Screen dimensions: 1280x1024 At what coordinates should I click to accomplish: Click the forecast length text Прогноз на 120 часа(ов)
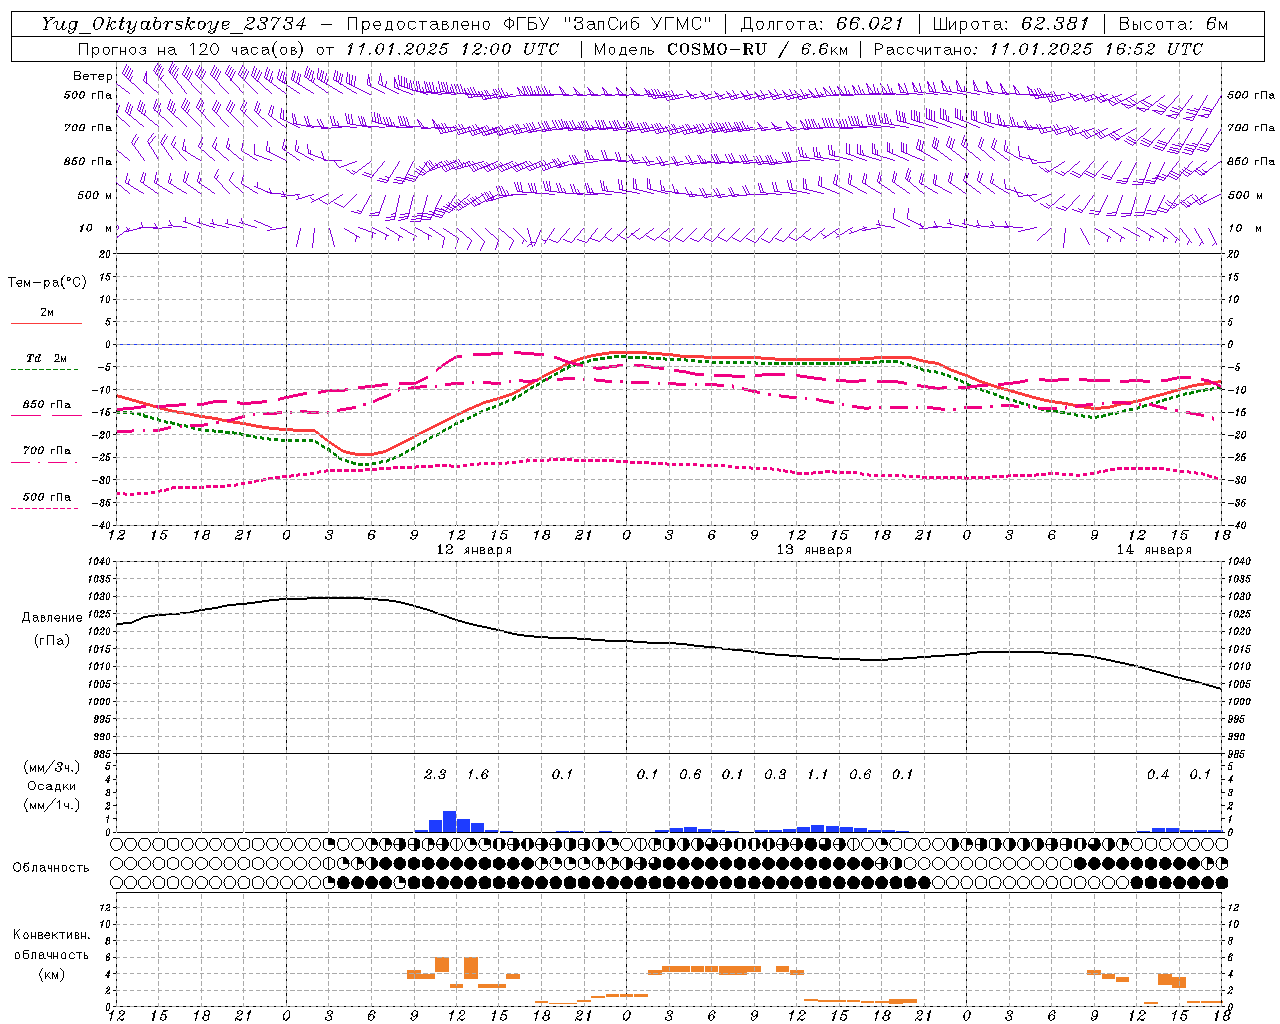192,49
